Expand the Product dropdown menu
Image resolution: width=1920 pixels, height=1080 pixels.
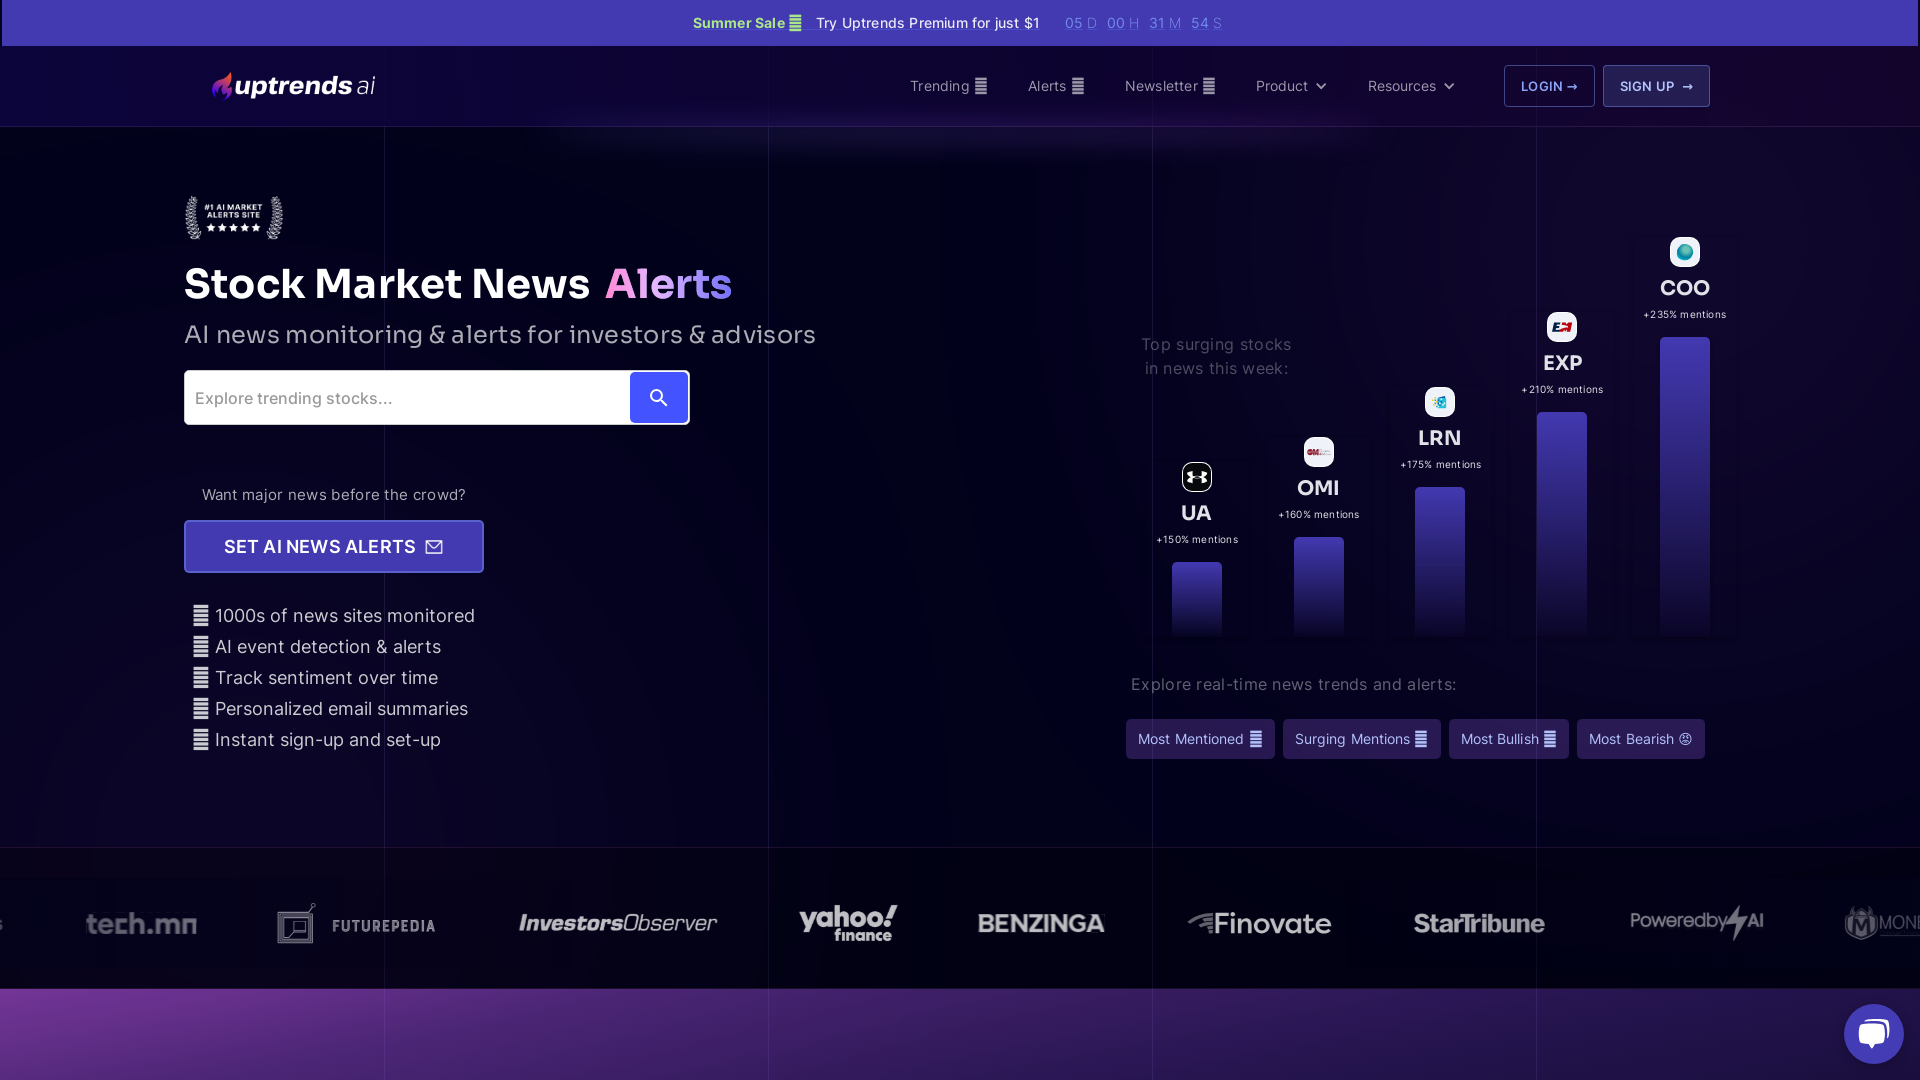tap(1291, 86)
